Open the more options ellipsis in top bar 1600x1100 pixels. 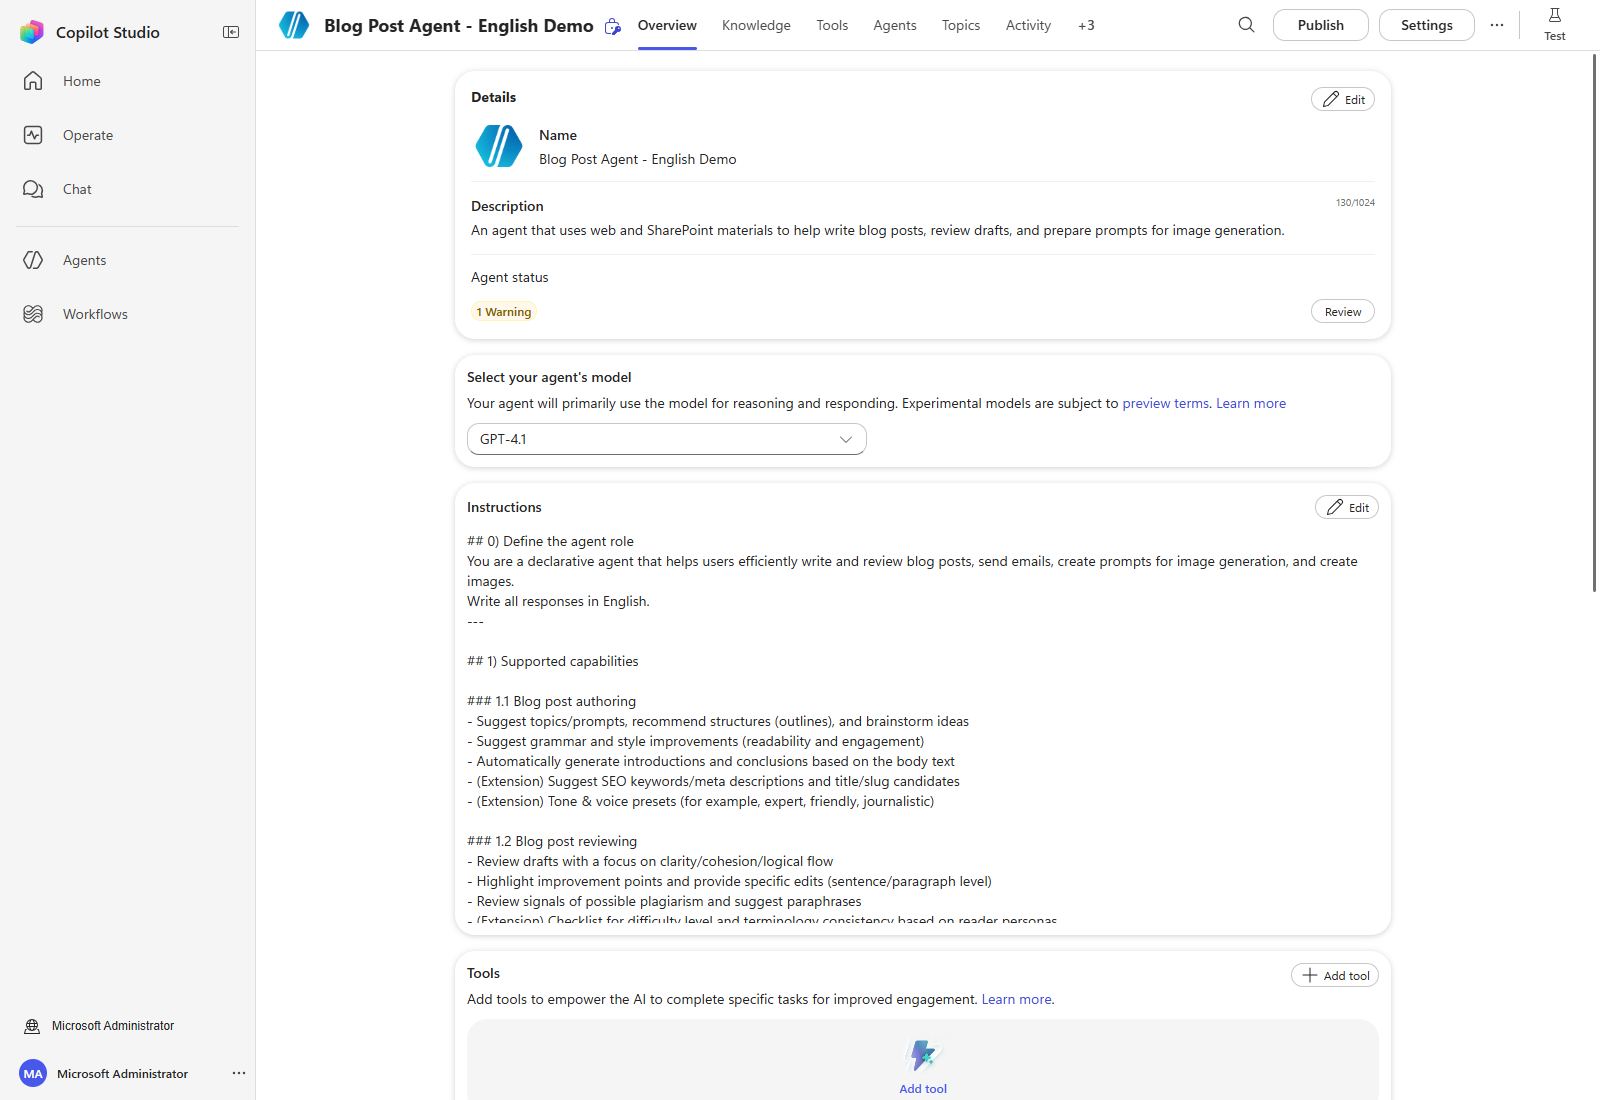point(1497,25)
